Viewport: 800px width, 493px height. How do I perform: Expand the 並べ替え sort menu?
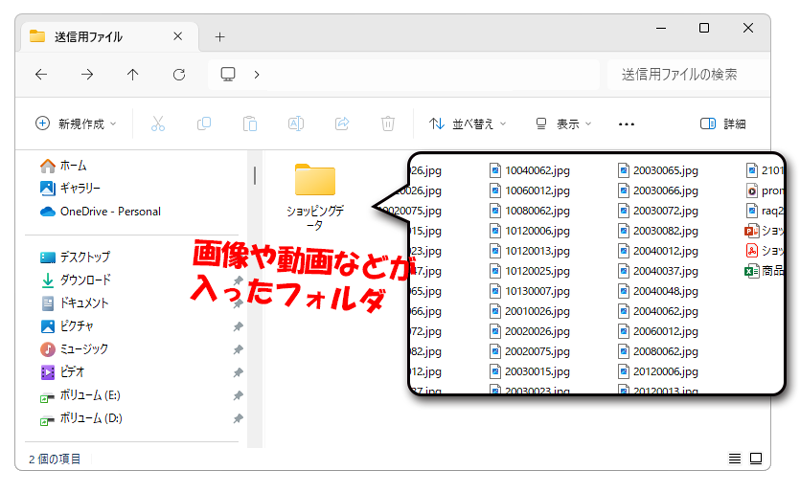(x=467, y=124)
